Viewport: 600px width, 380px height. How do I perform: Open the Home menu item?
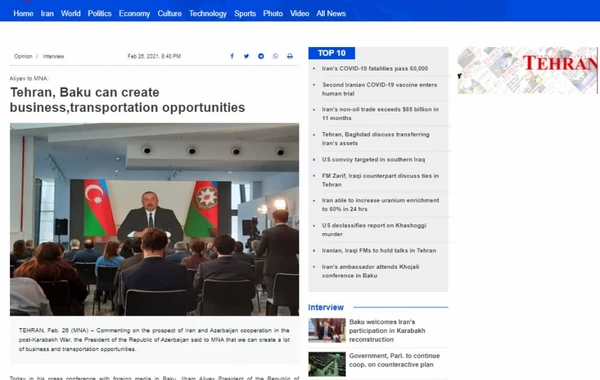pyautogui.click(x=23, y=13)
